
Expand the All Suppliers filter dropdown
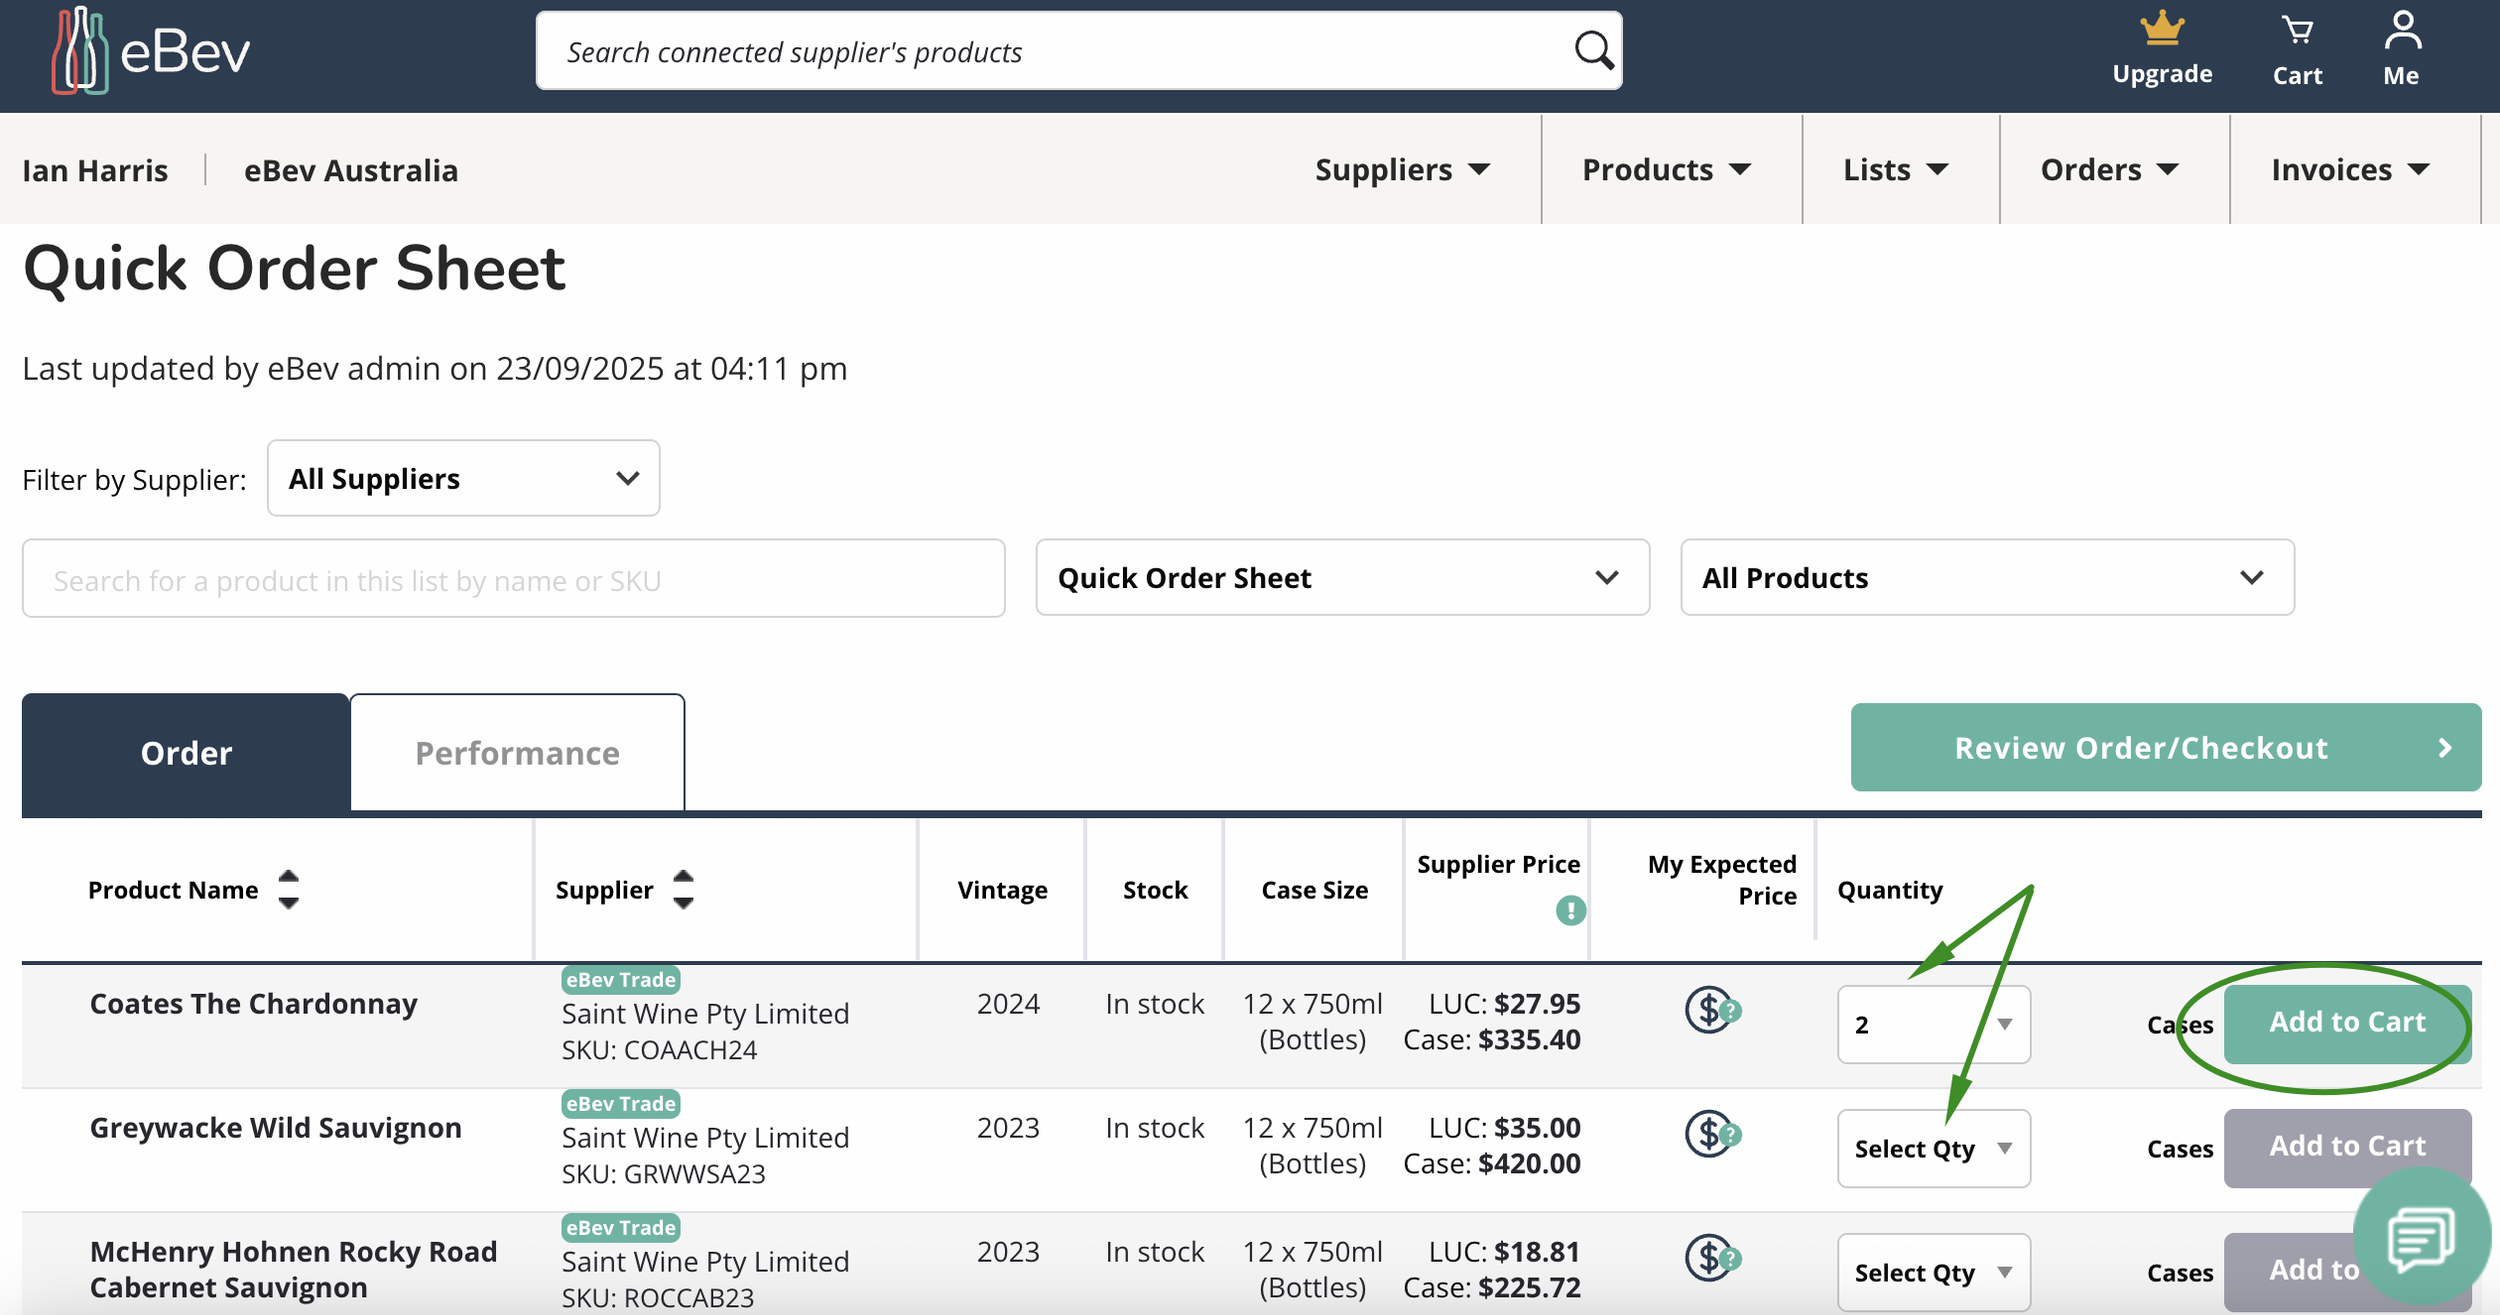(x=463, y=478)
